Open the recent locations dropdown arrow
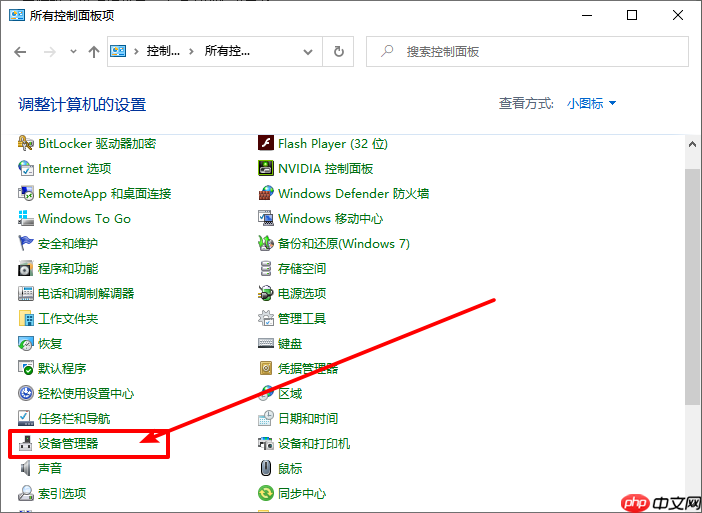The width and height of the screenshot is (702, 513). point(73,52)
